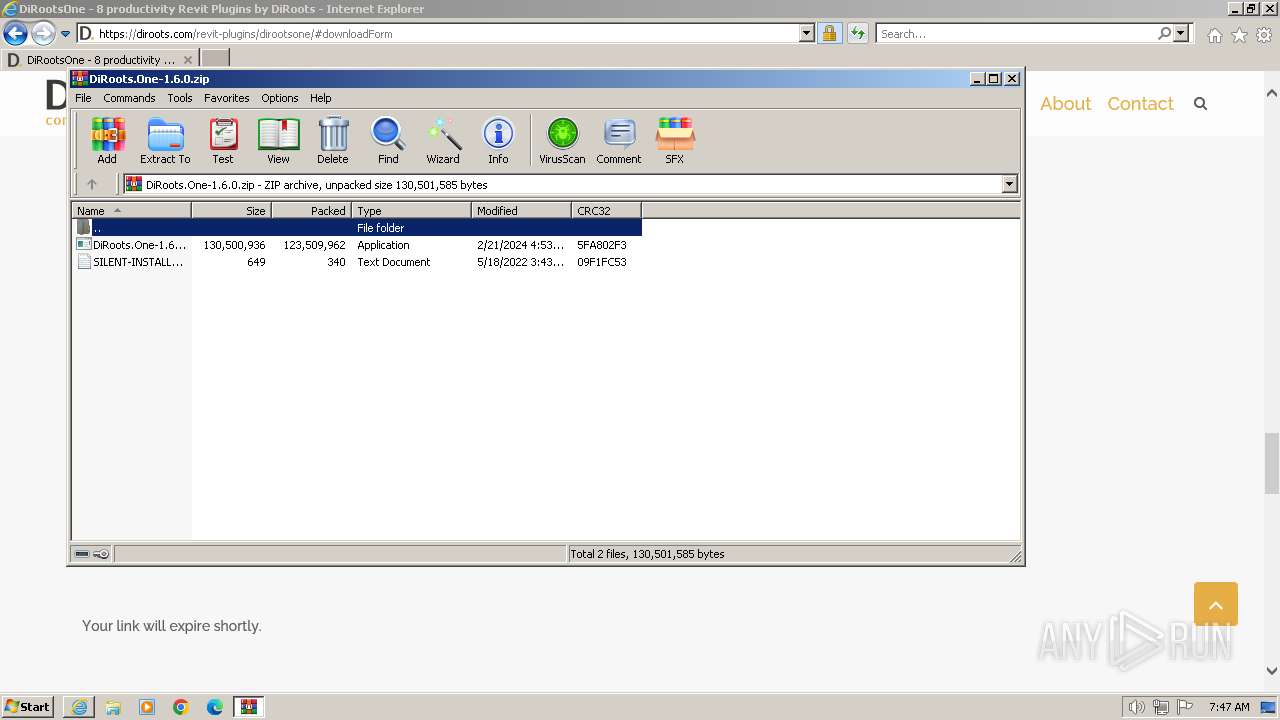Viewport: 1280px width, 720px height.
Task: Click the Extract To toolbar icon
Action: click(165, 141)
